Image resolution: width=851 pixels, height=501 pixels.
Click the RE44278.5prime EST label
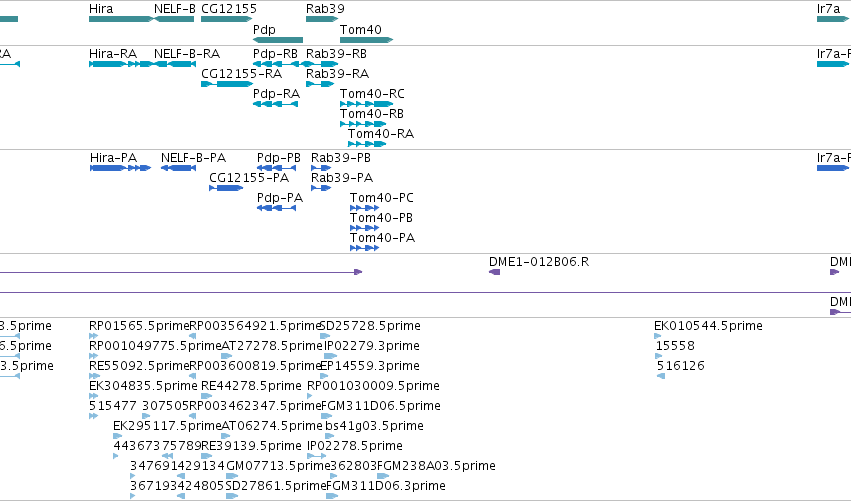point(251,386)
